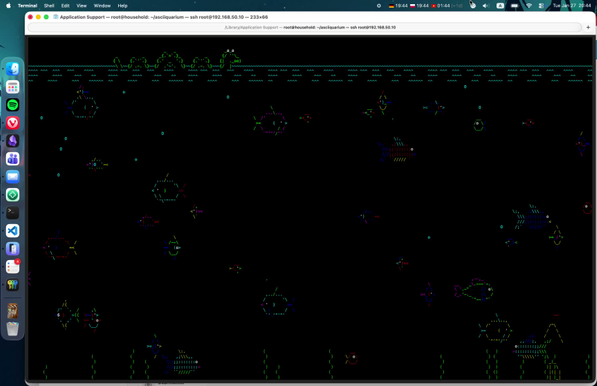The image size is (597, 386).
Task: Open the Window menu
Action: tap(102, 6)
